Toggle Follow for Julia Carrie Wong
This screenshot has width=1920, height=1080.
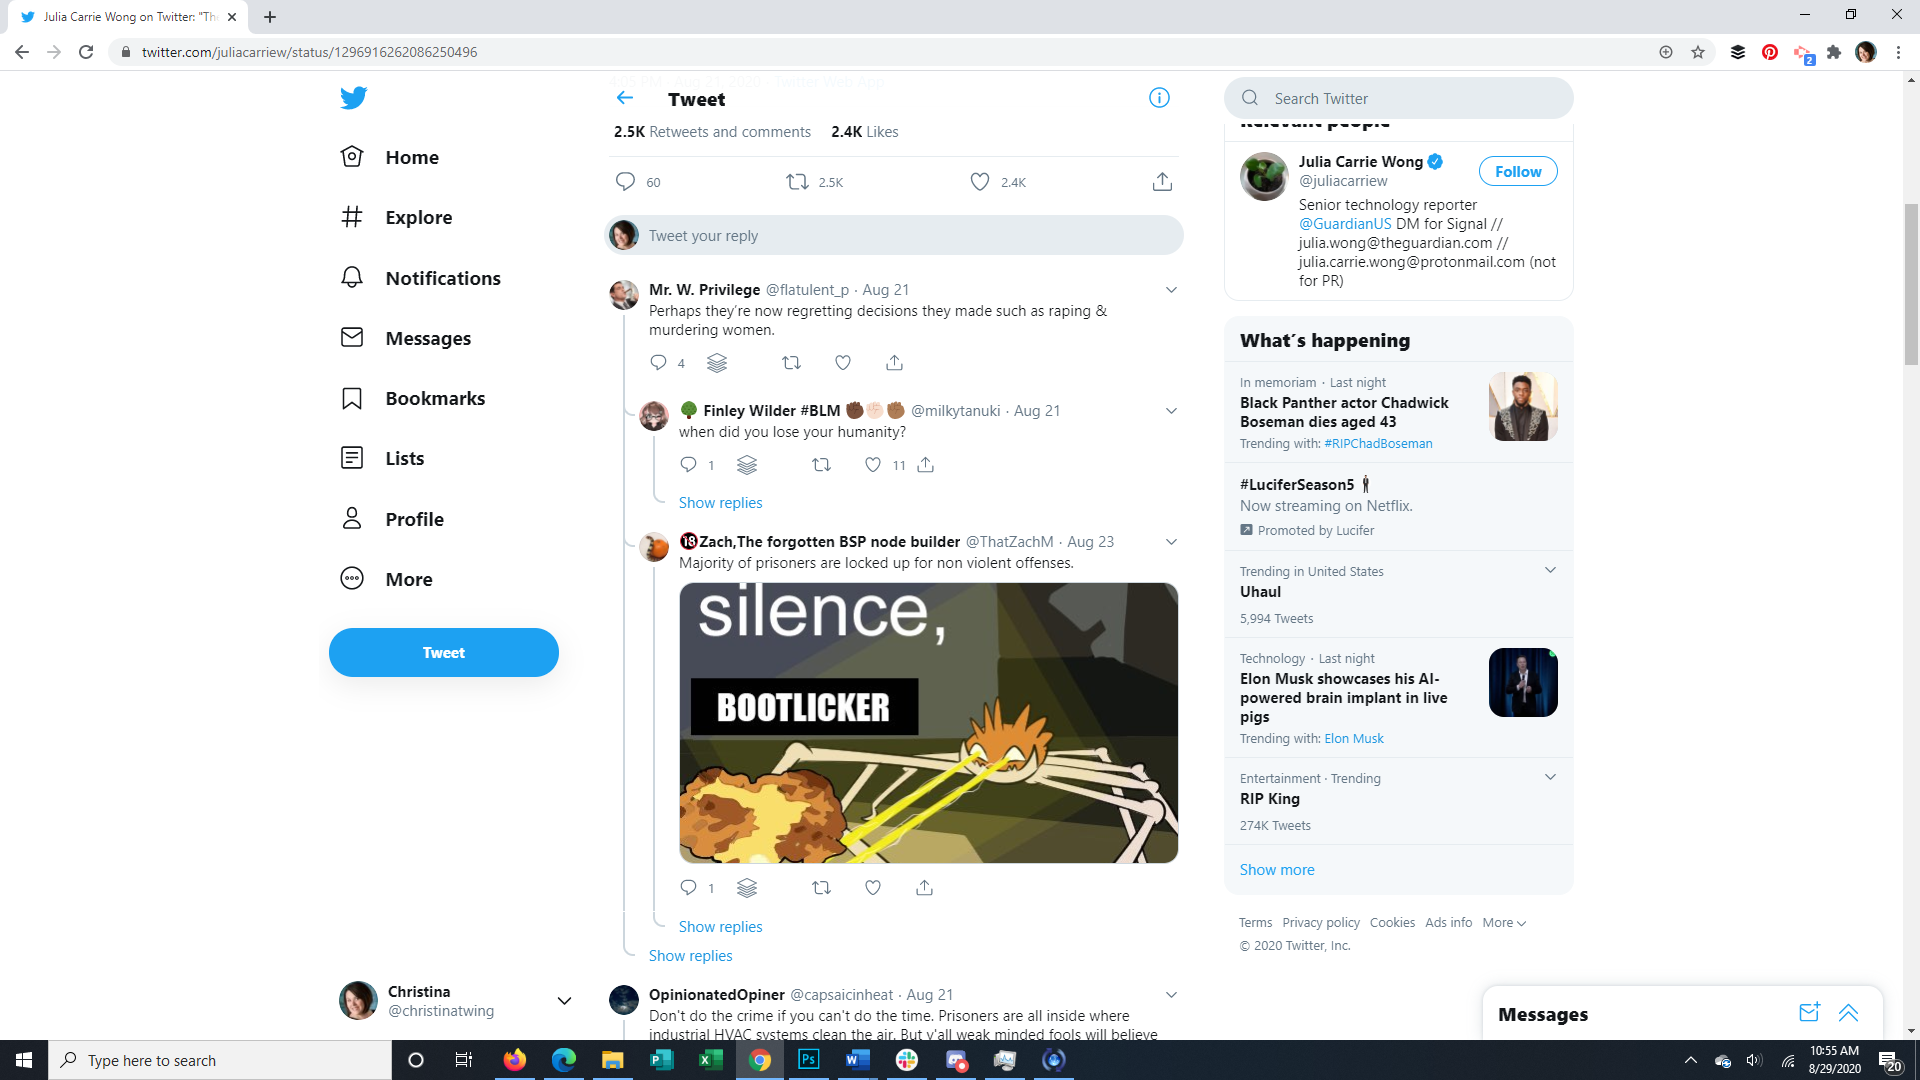[1517, 172]
